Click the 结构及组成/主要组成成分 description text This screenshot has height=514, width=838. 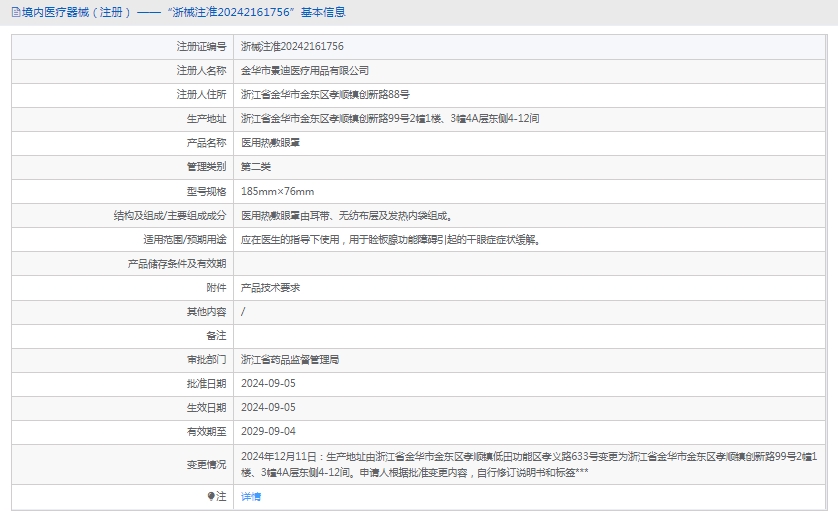tap(346, 215)
